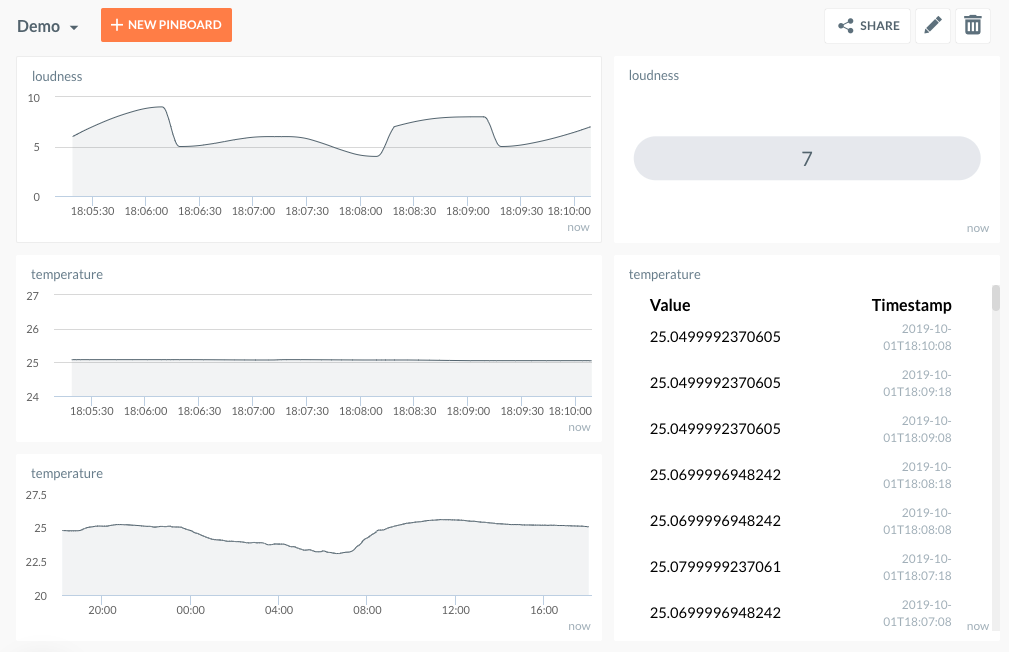
Task: Select the row with value 25.0799999237061
Action: pos(715,567)
